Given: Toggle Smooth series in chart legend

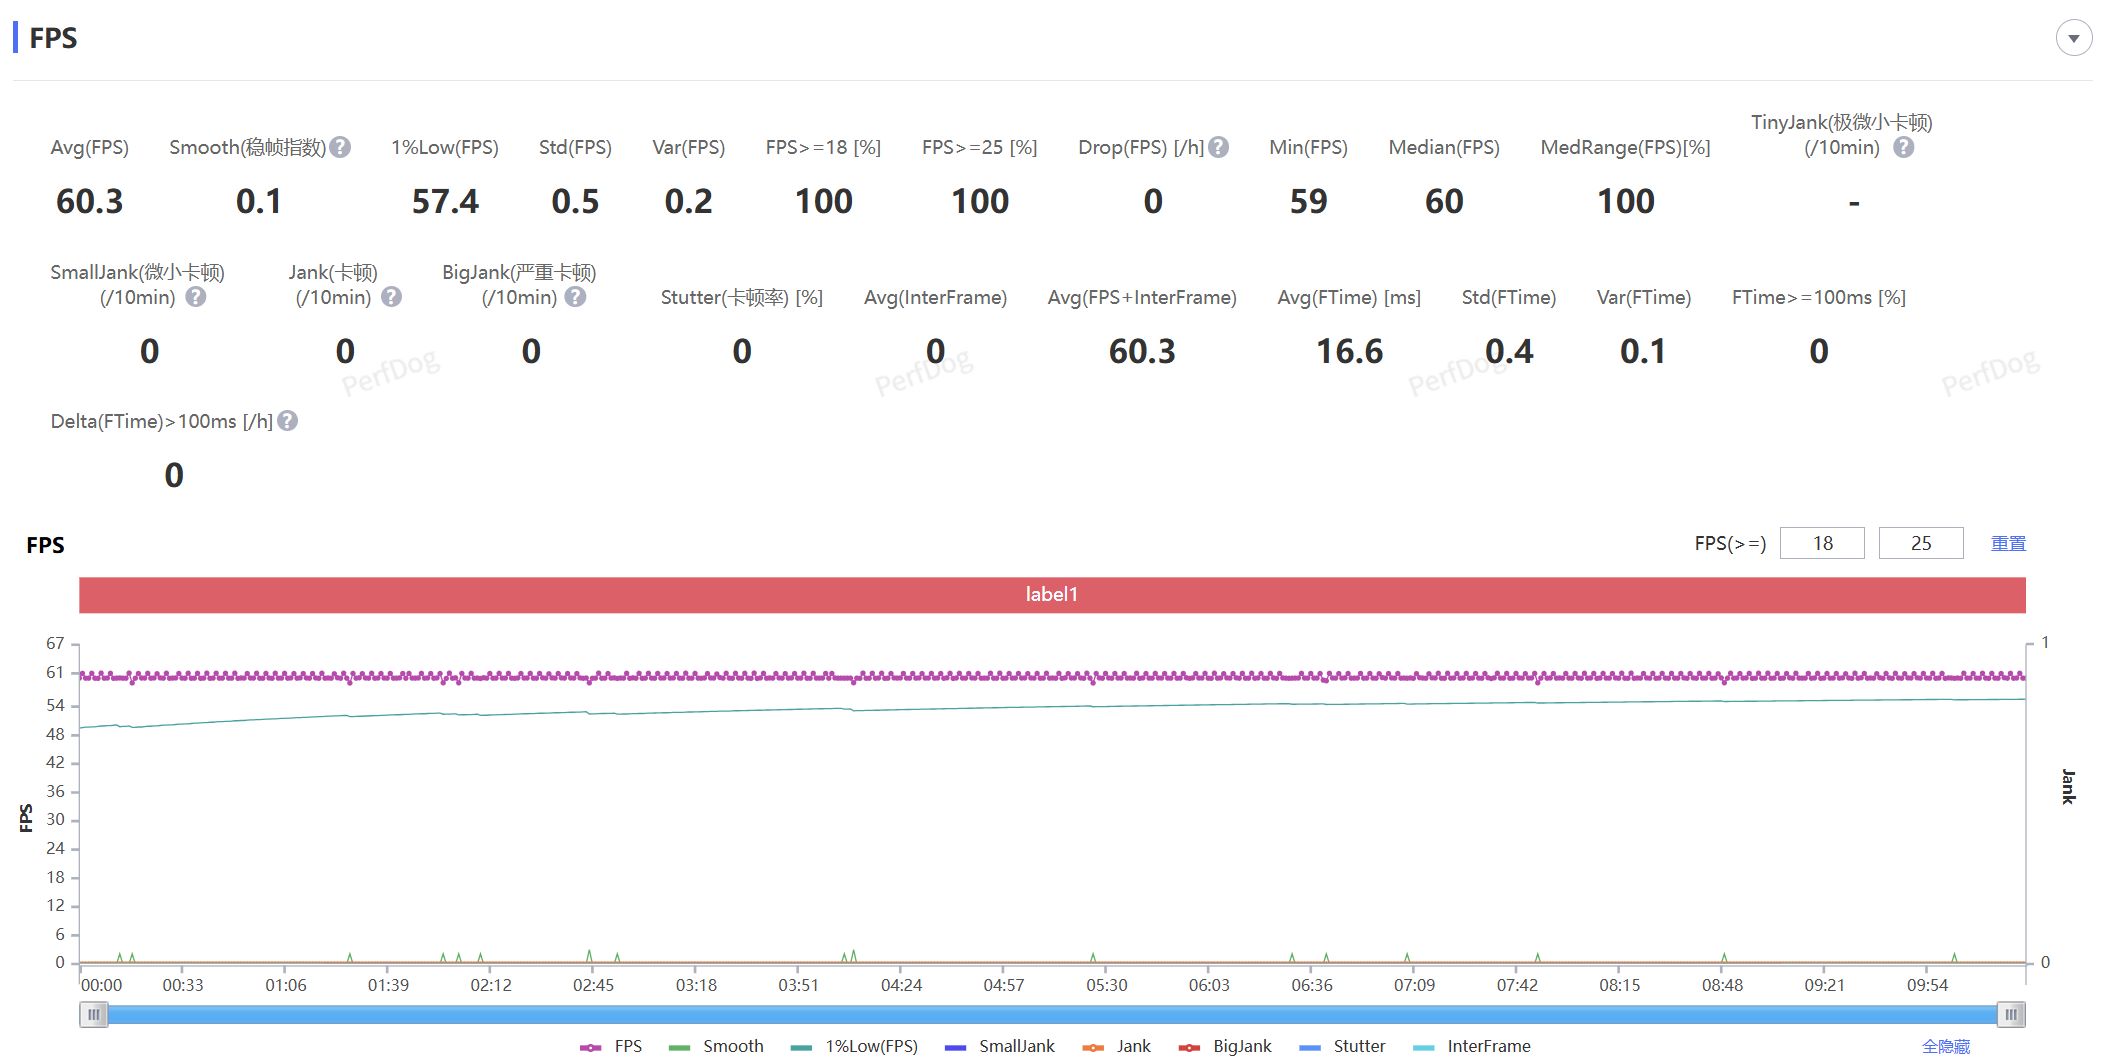Looking at the screenshot, I should point(716,1046).
